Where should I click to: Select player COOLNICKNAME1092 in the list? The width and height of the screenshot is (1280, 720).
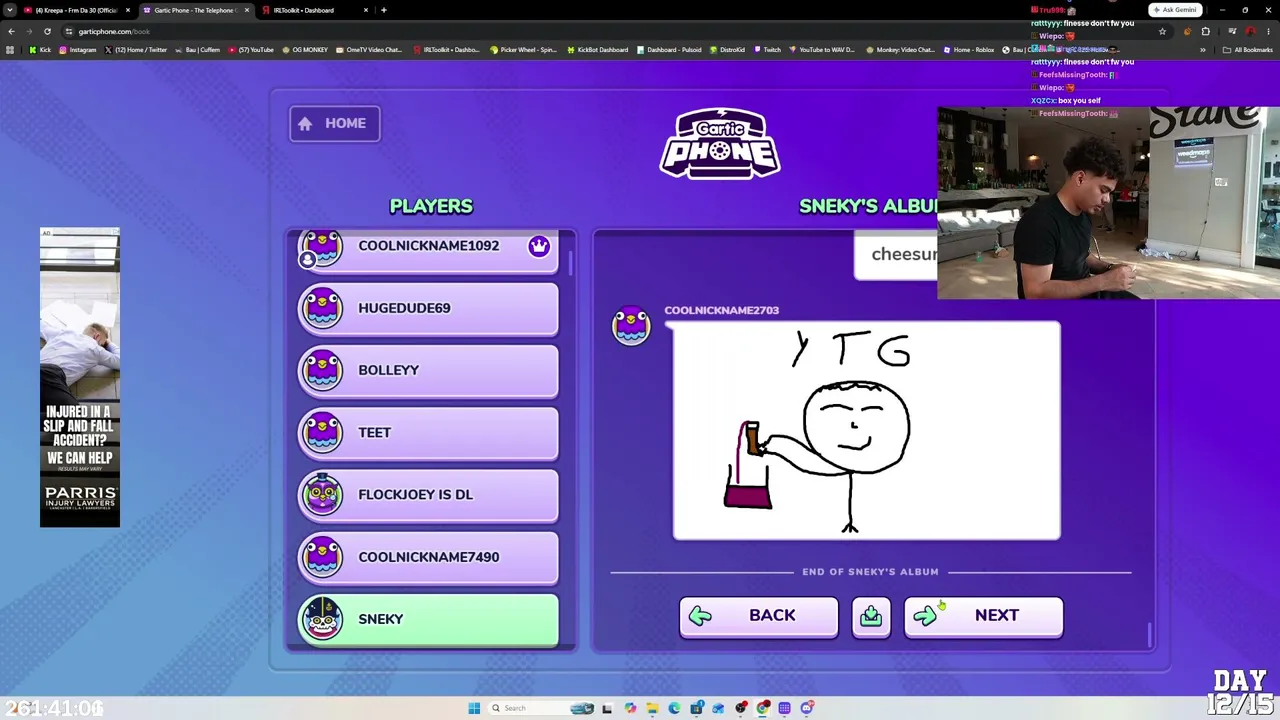[428, 248]
